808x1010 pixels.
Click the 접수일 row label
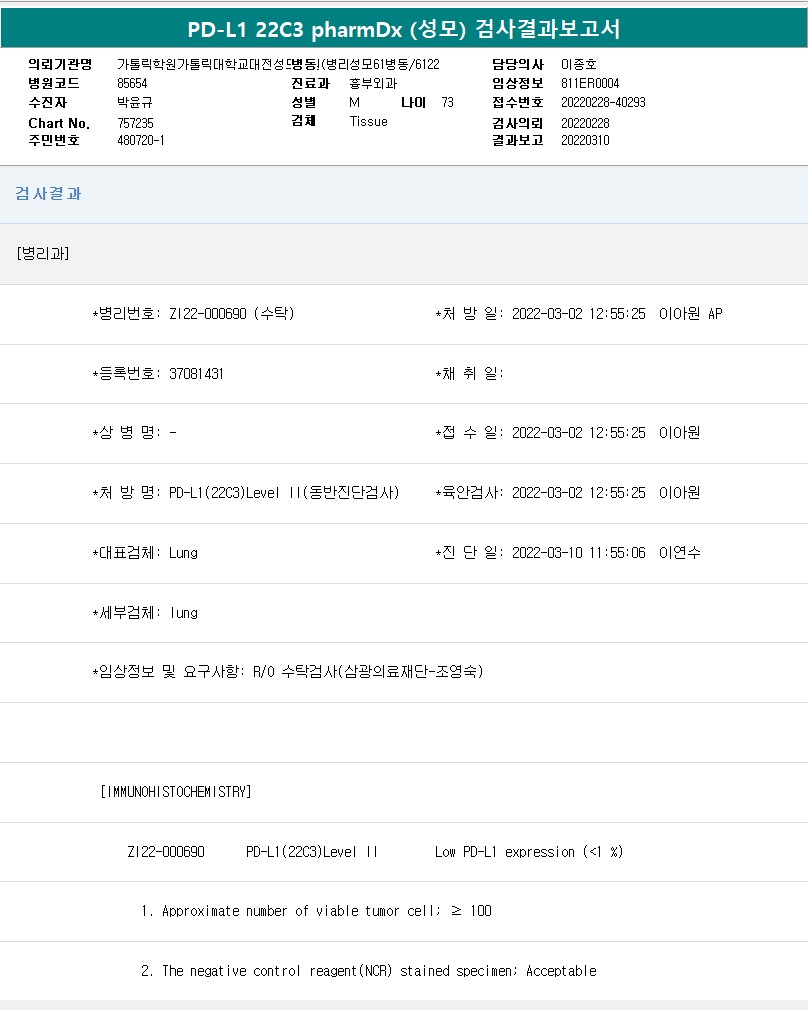[470, 433]
